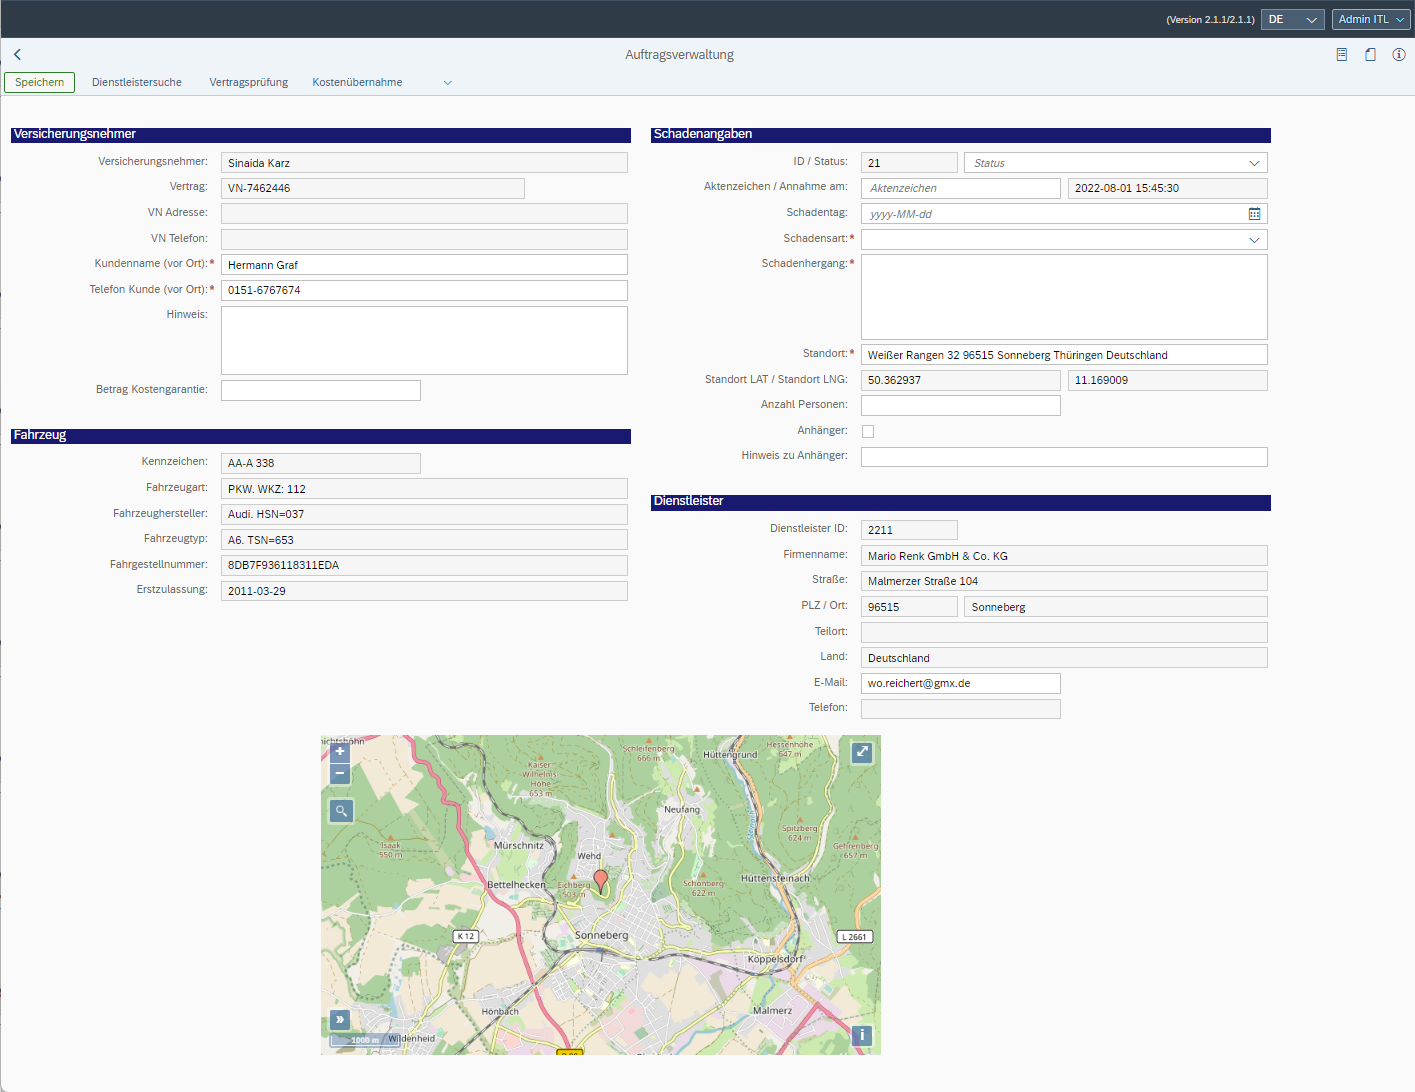
Task: Select the Dienstleistersuche menu item
Action: click(x=136, y=82)
